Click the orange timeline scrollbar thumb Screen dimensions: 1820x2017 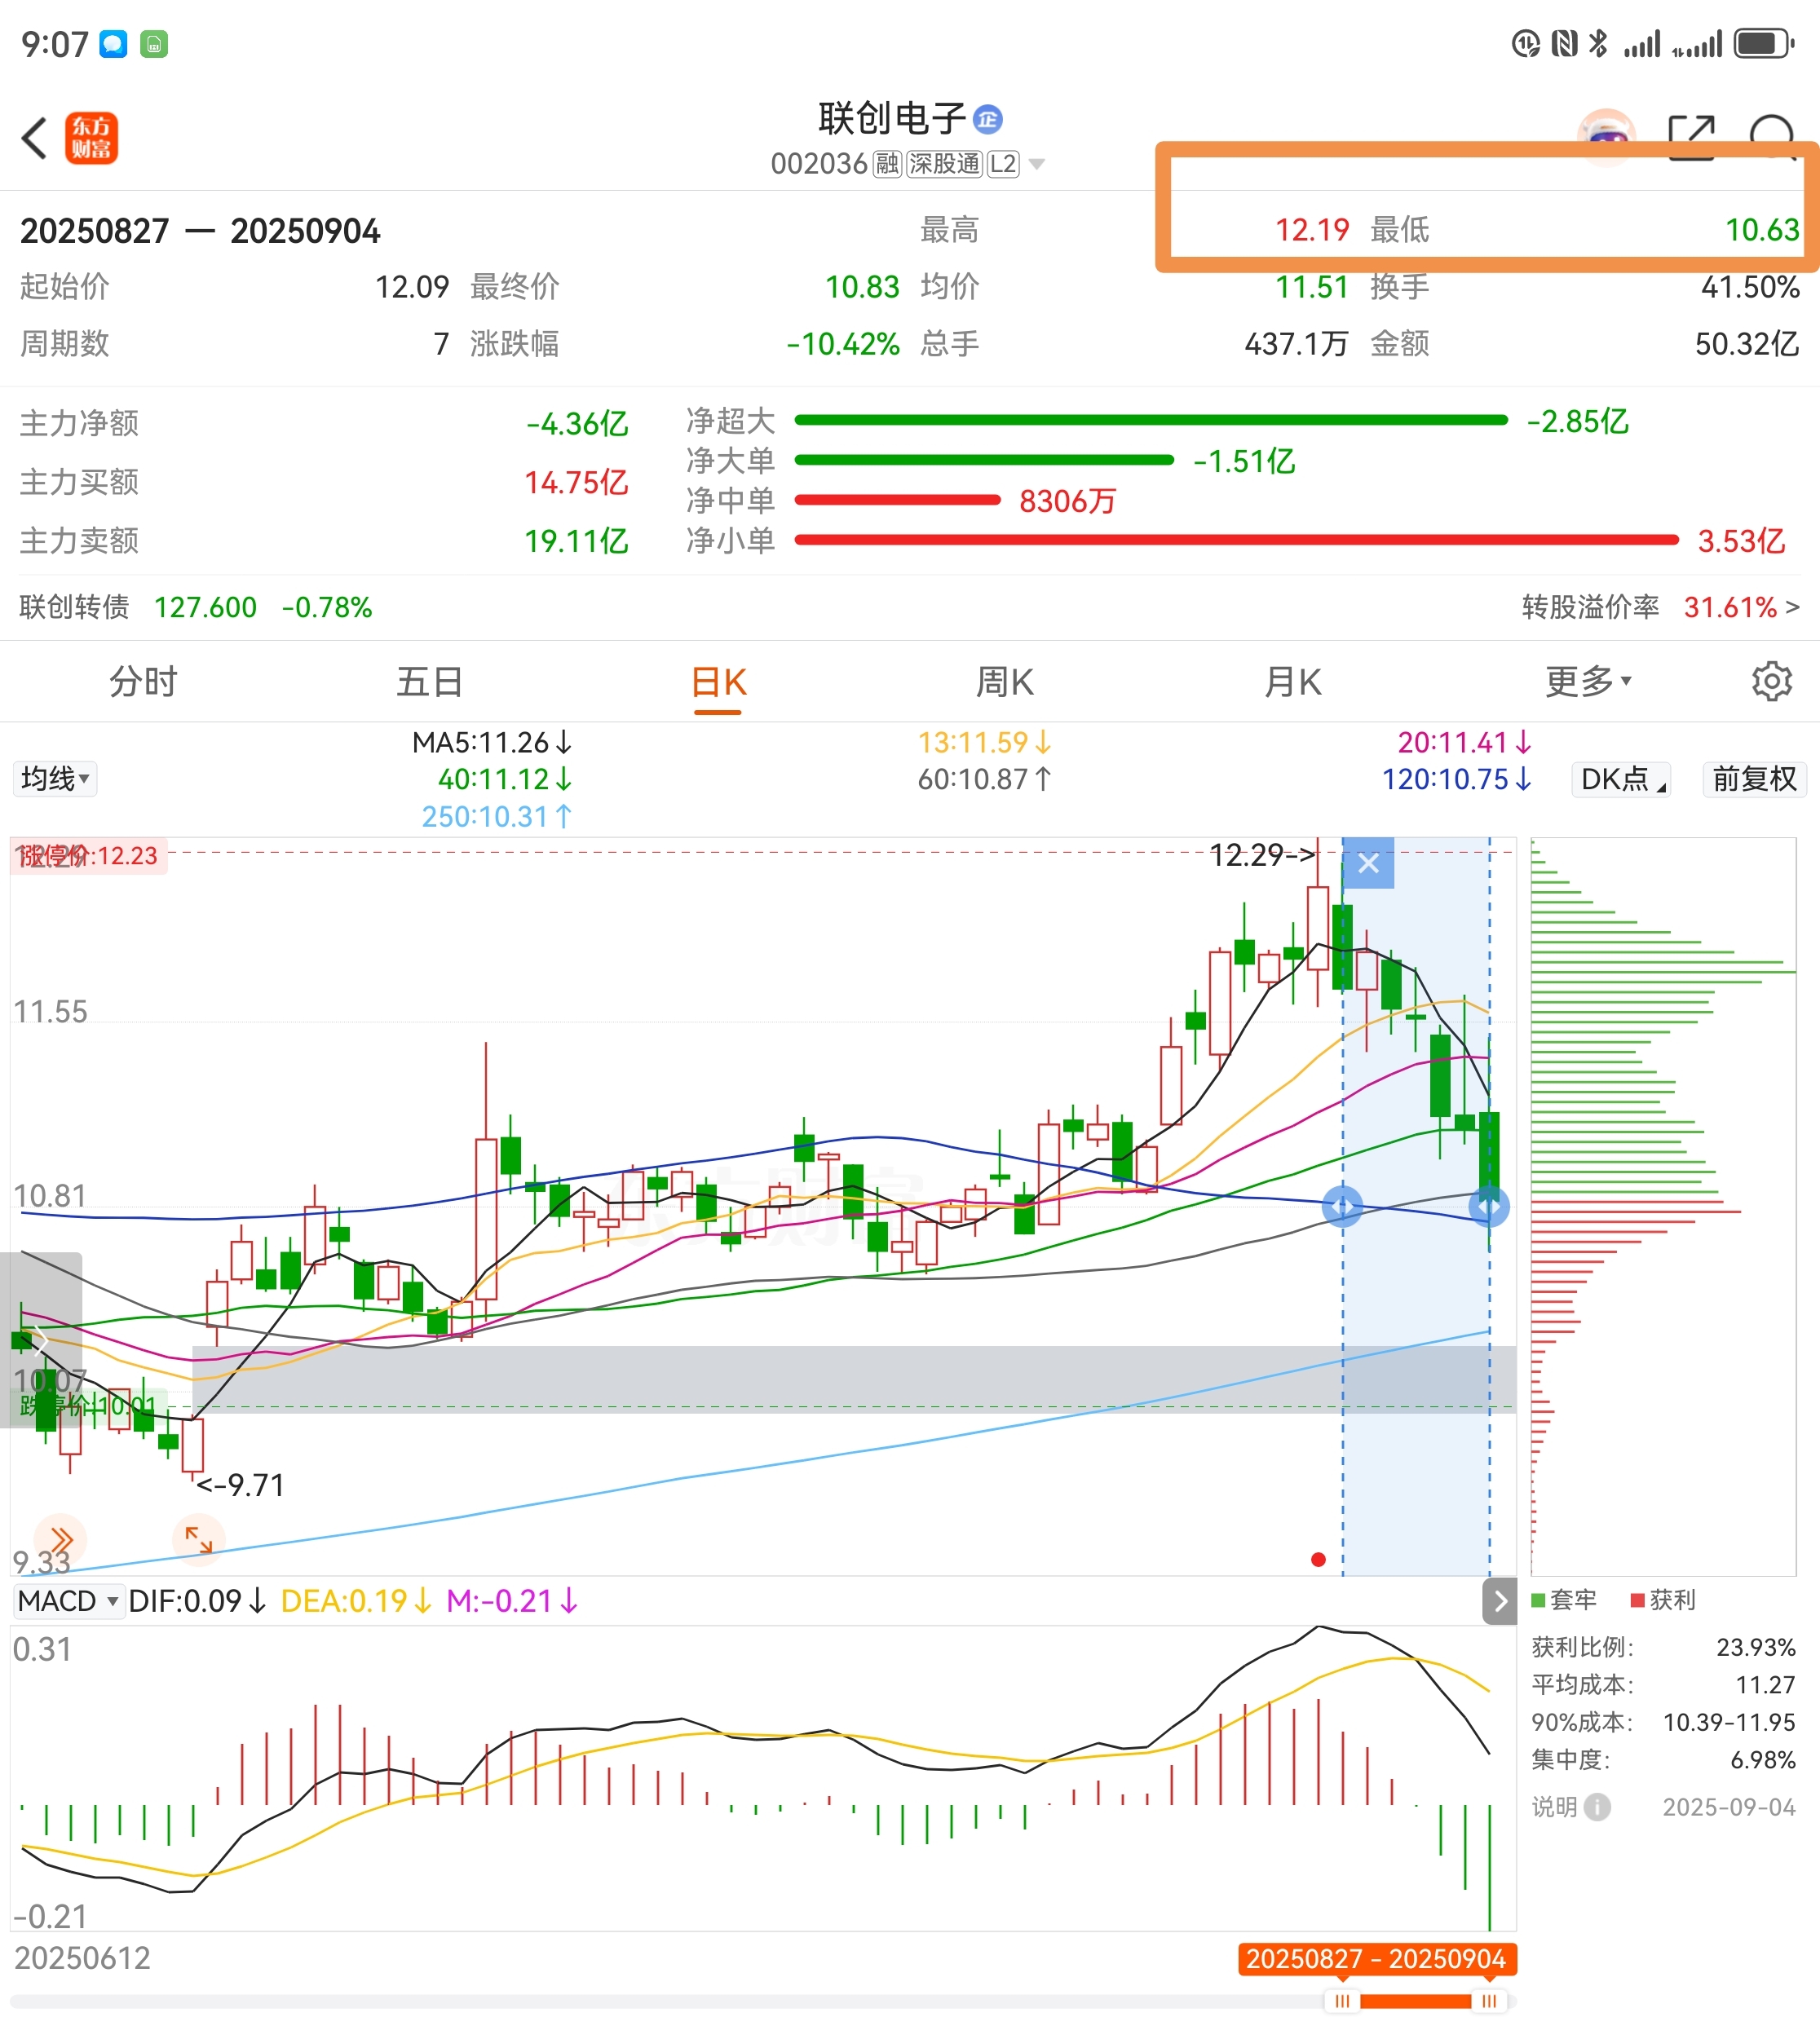(x=1415, y=2001)
